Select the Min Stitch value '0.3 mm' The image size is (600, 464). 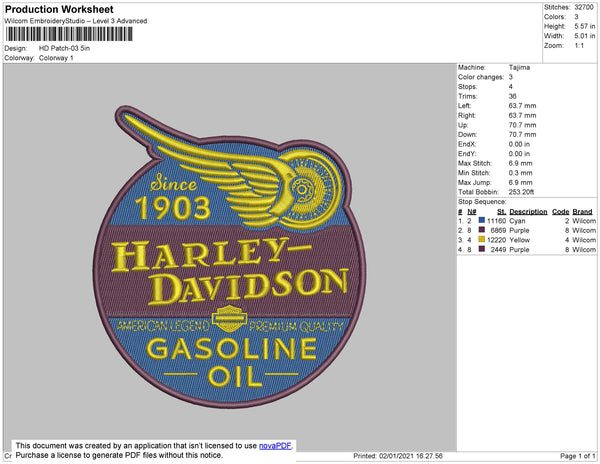520,173
